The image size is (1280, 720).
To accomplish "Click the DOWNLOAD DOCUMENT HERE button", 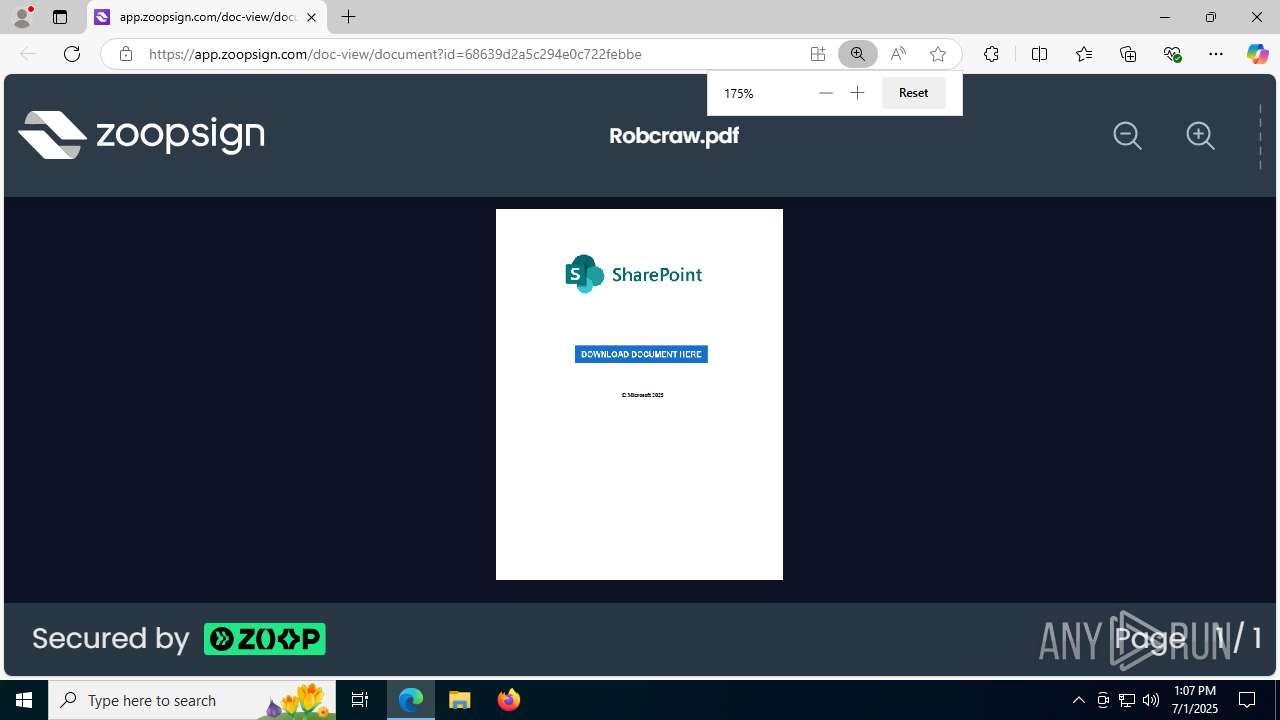I will pyautogui.click(x=641, y=354).
